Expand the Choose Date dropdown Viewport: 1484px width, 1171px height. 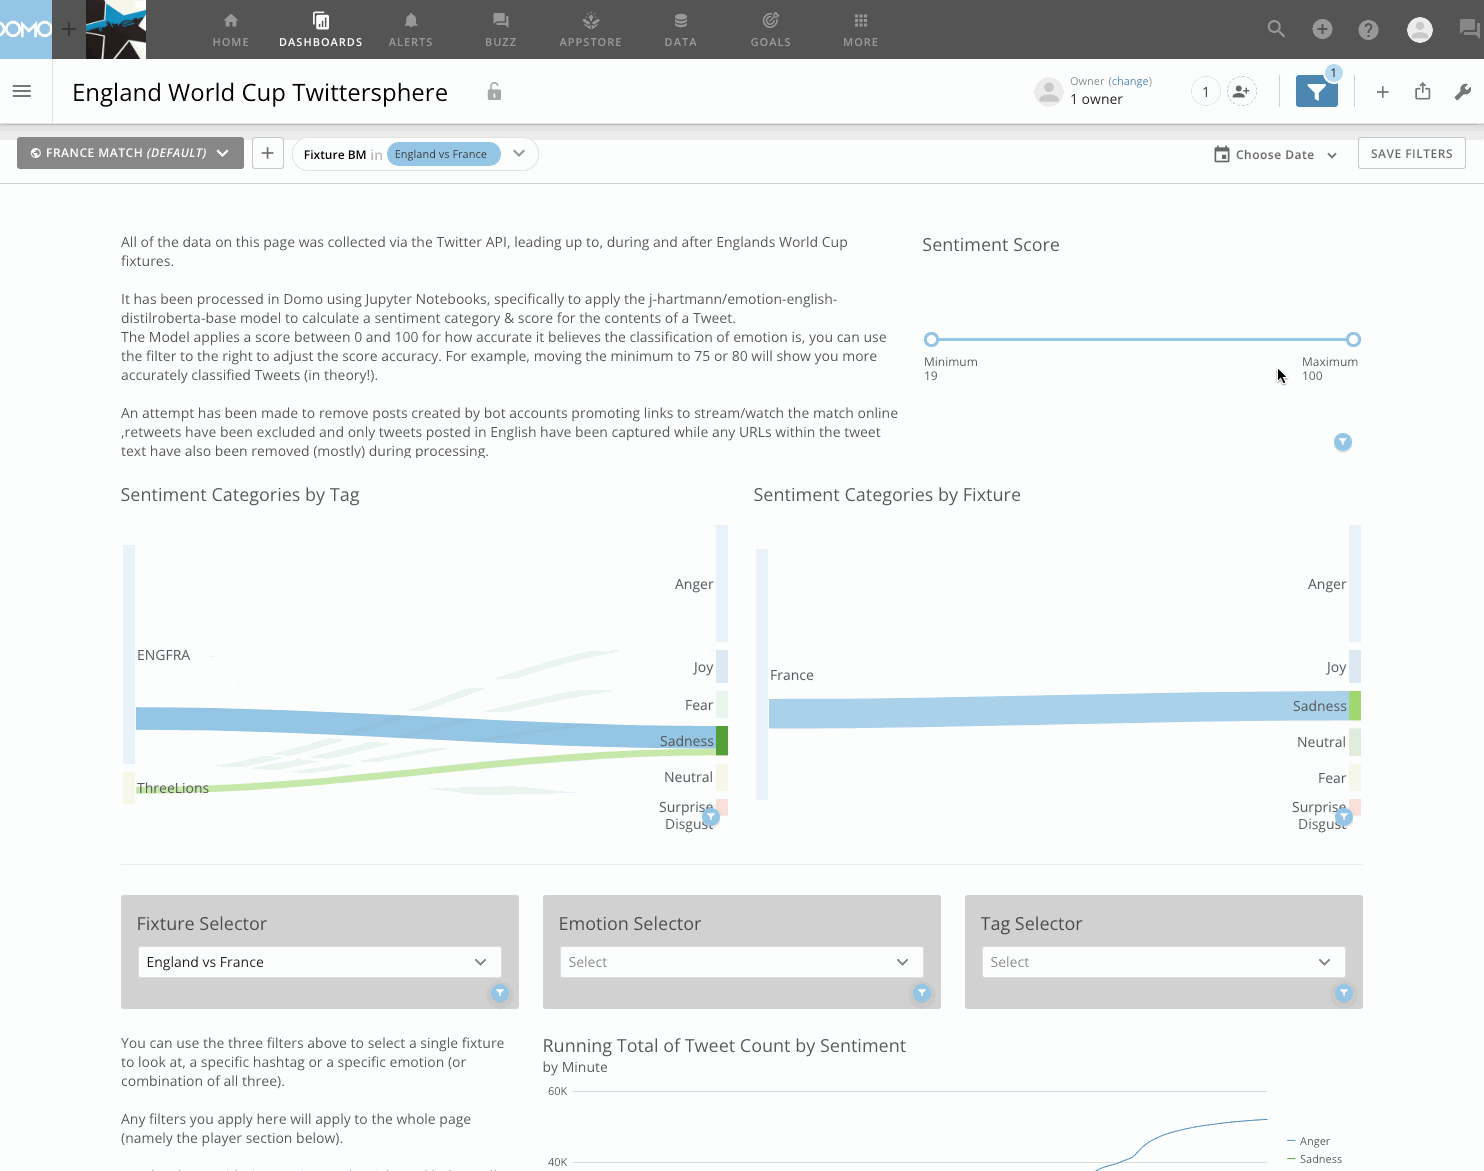click(x=1274, y=154)
